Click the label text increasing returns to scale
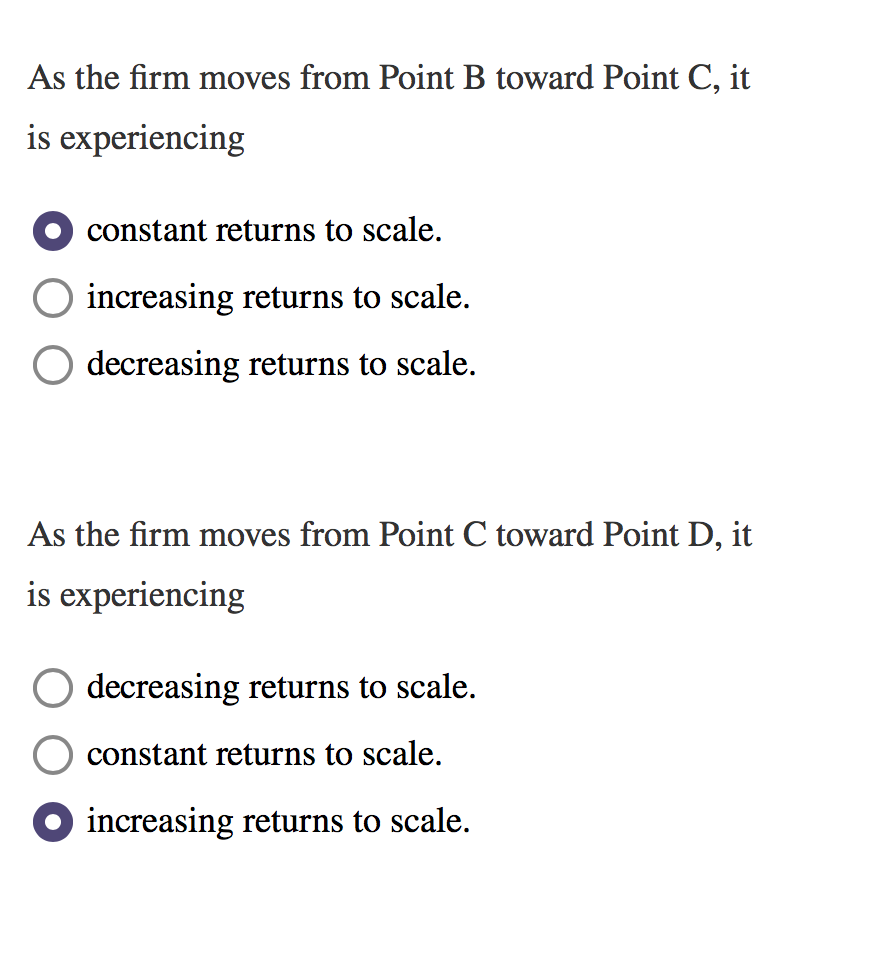This screenshot has width=876, height=960. tap(278, 297)
